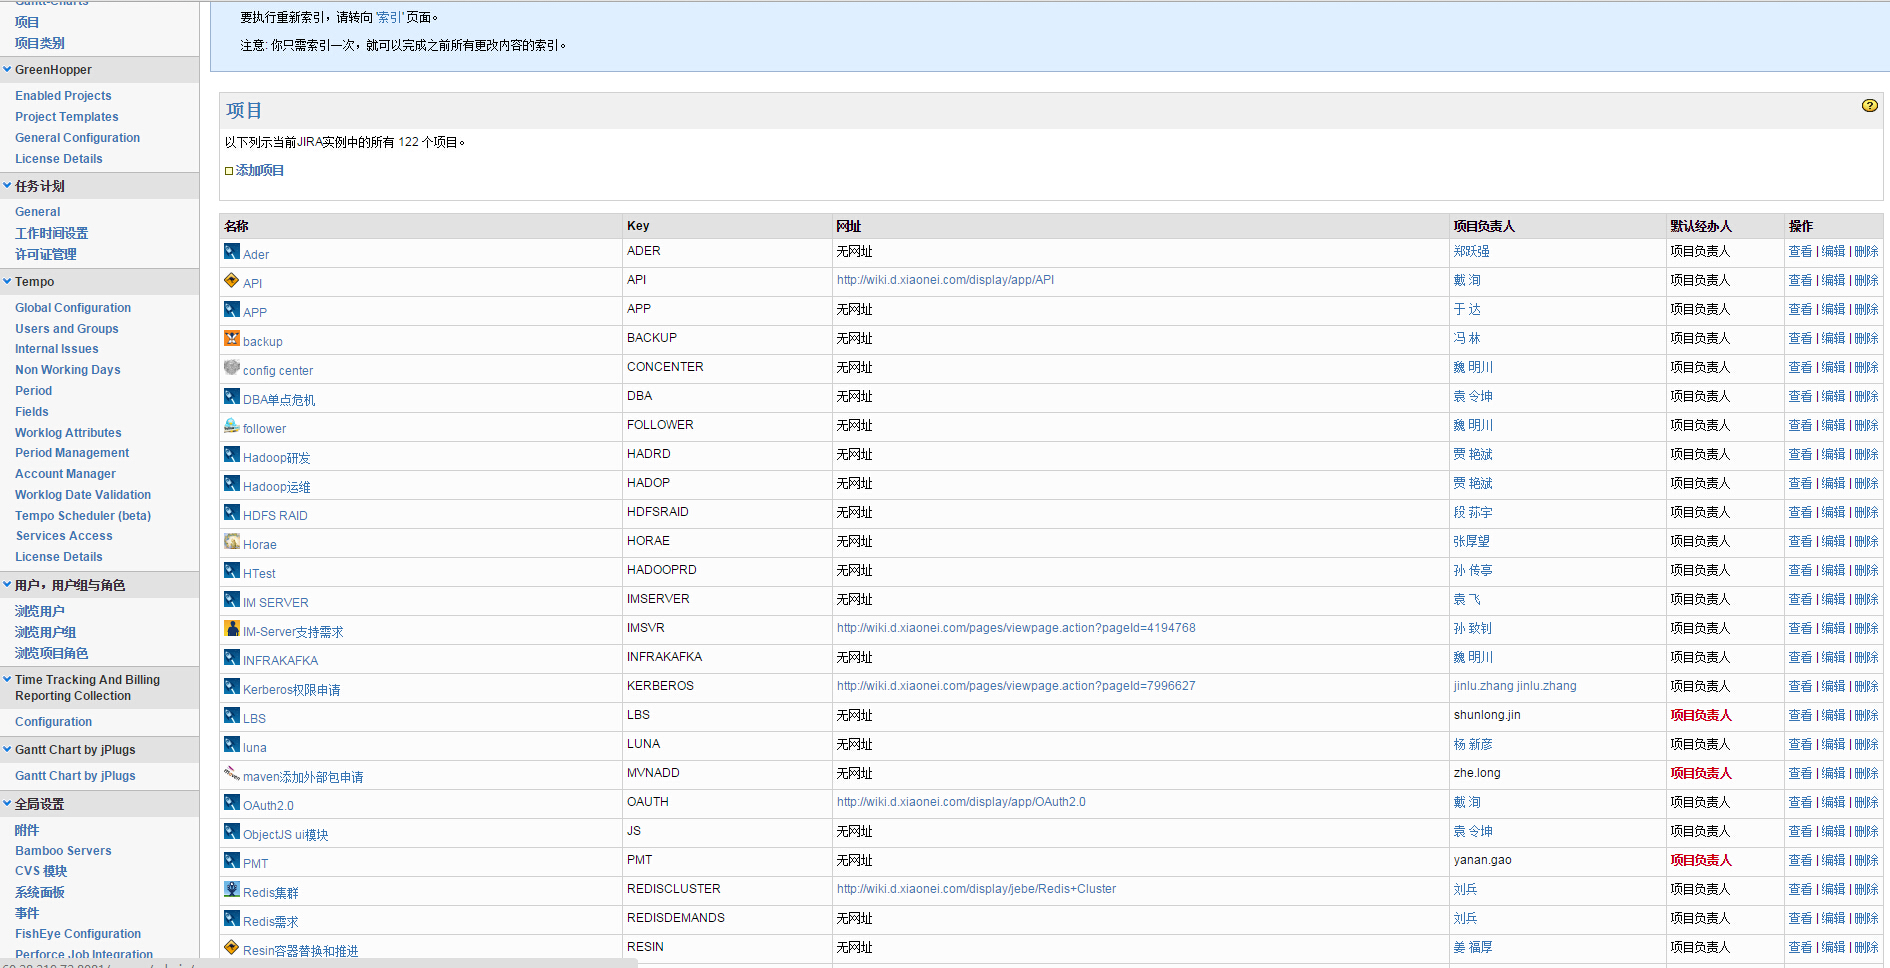
Task: Click project lead 郑跃强
Action: point(1471,252)
